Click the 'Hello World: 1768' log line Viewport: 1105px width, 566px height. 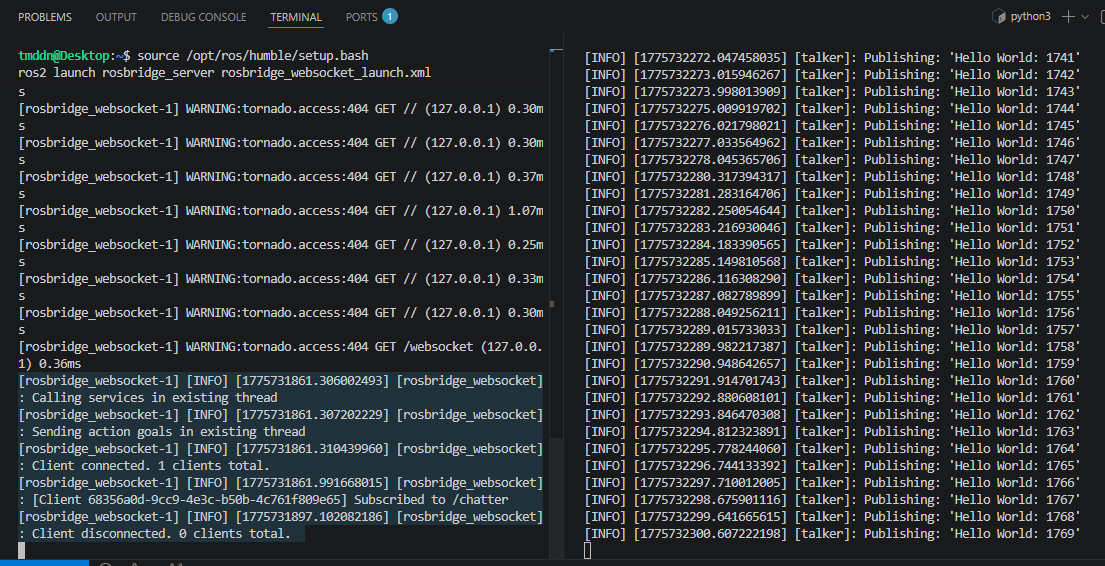[x=832, y=517]
